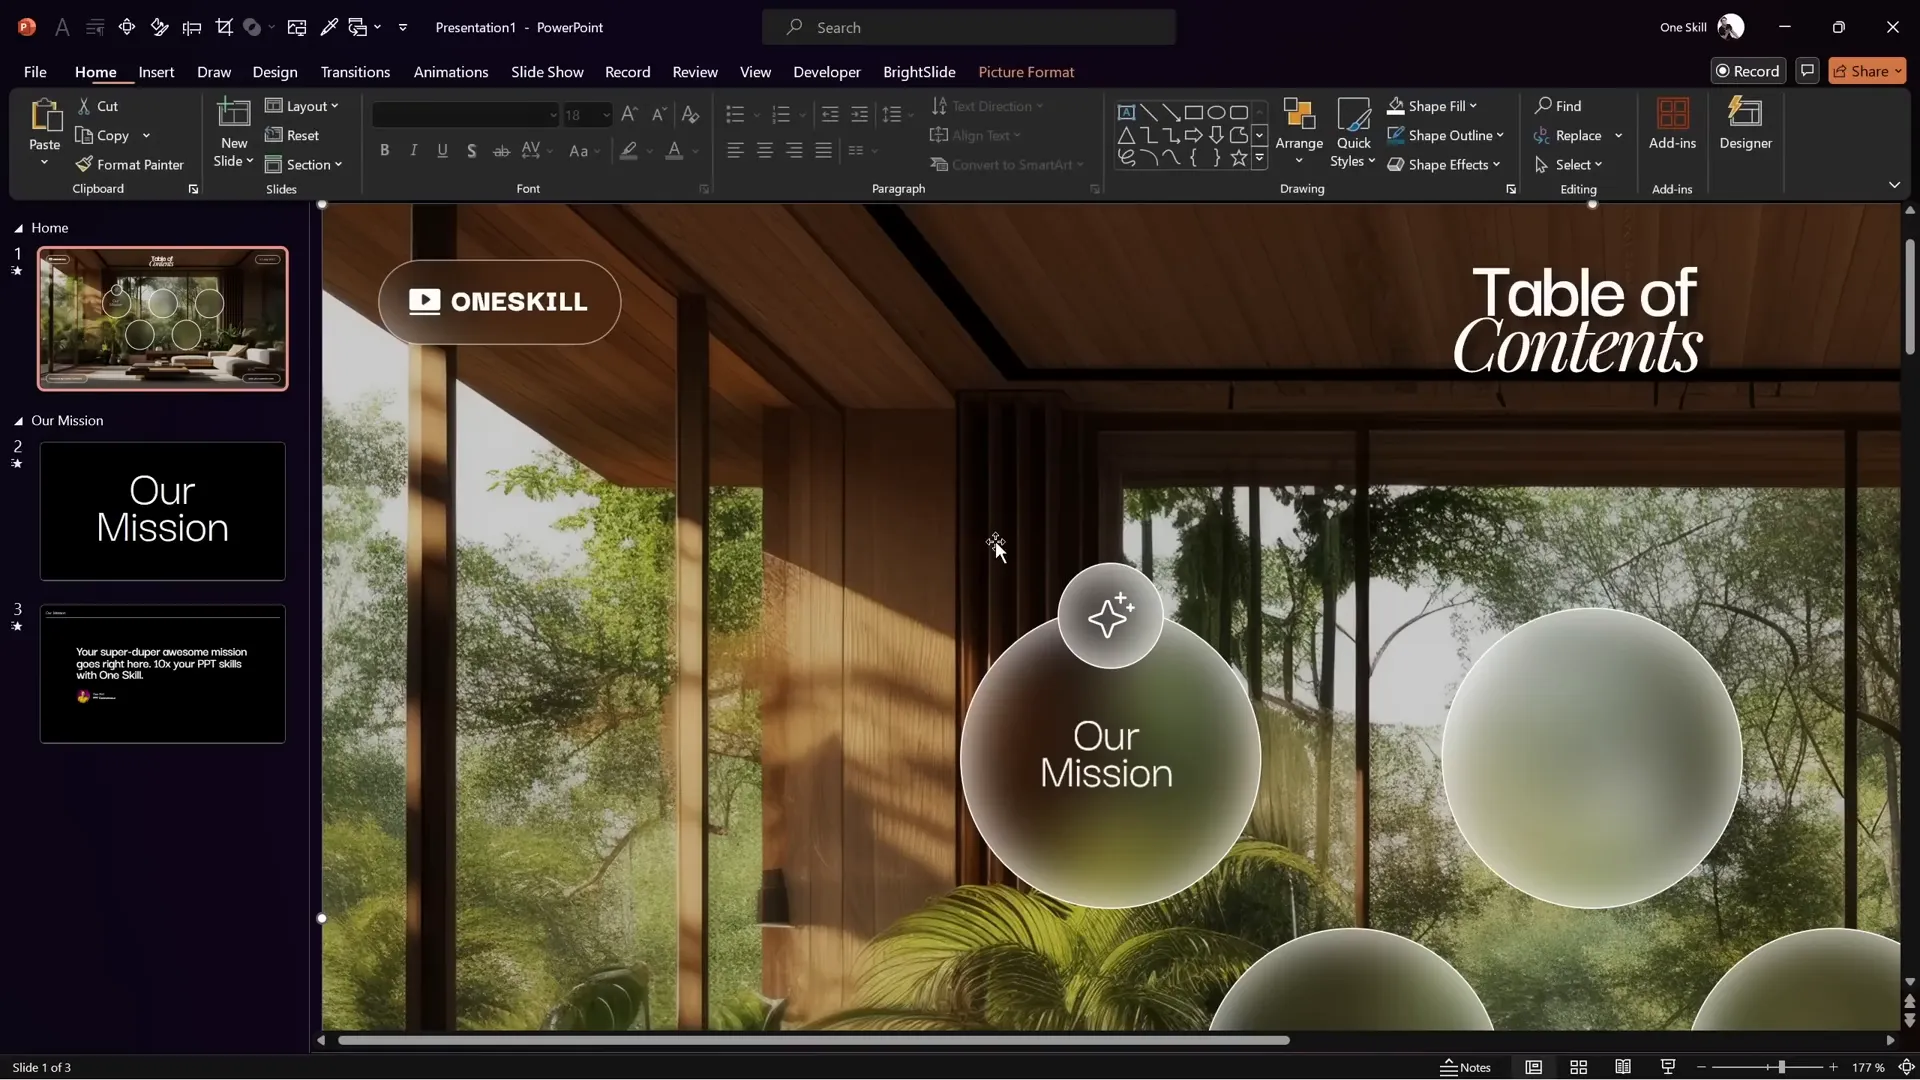Collapse the ribbon with the chevron
Image resolution: width=1920 pixels, height=1080 pixels.
tap(1894, 185)
